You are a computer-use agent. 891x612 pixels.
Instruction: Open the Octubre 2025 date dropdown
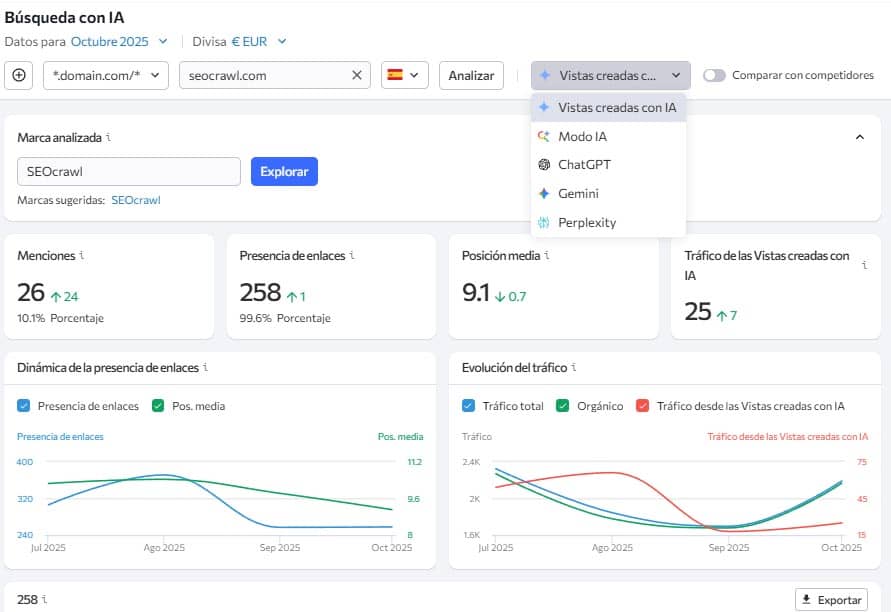coord(119,41)
